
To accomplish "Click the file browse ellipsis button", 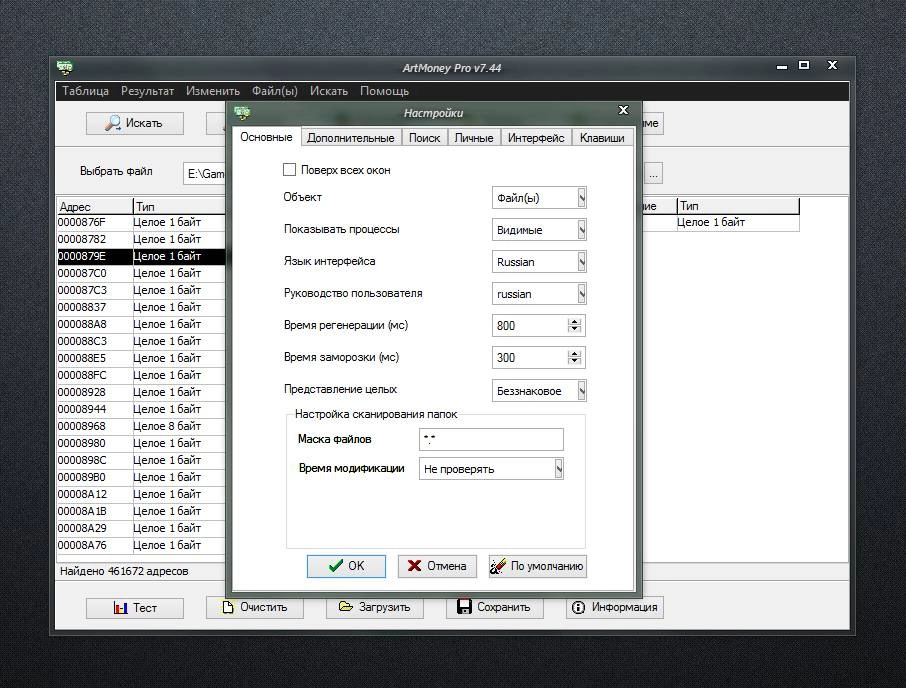I will pos(653,173).
